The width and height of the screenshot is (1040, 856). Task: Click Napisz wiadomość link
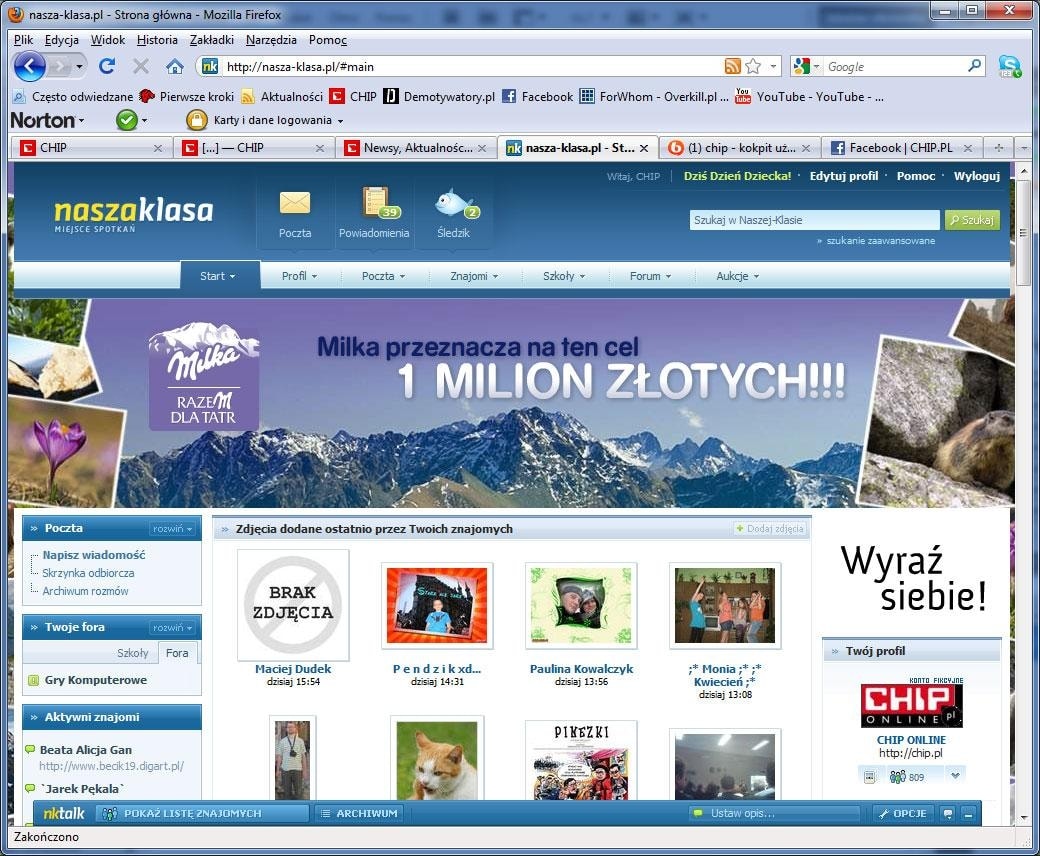point(94,555)
